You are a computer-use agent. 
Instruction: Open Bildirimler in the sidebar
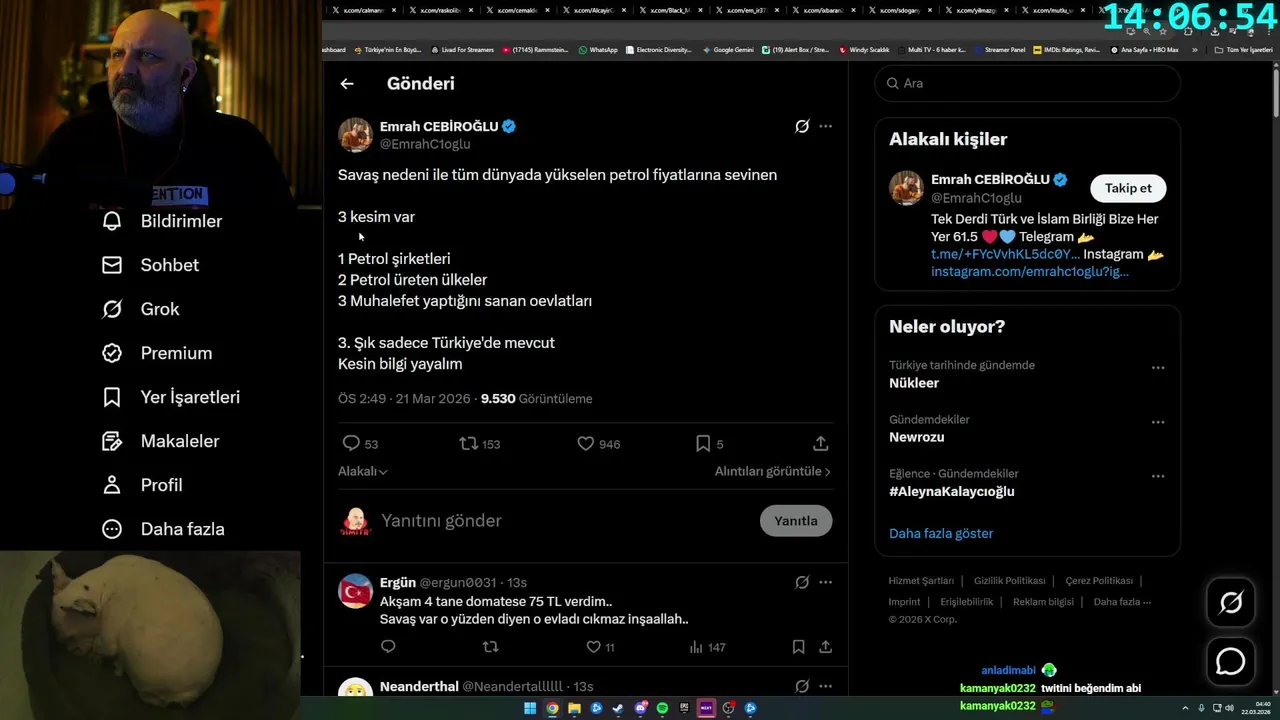click(162, 221)
